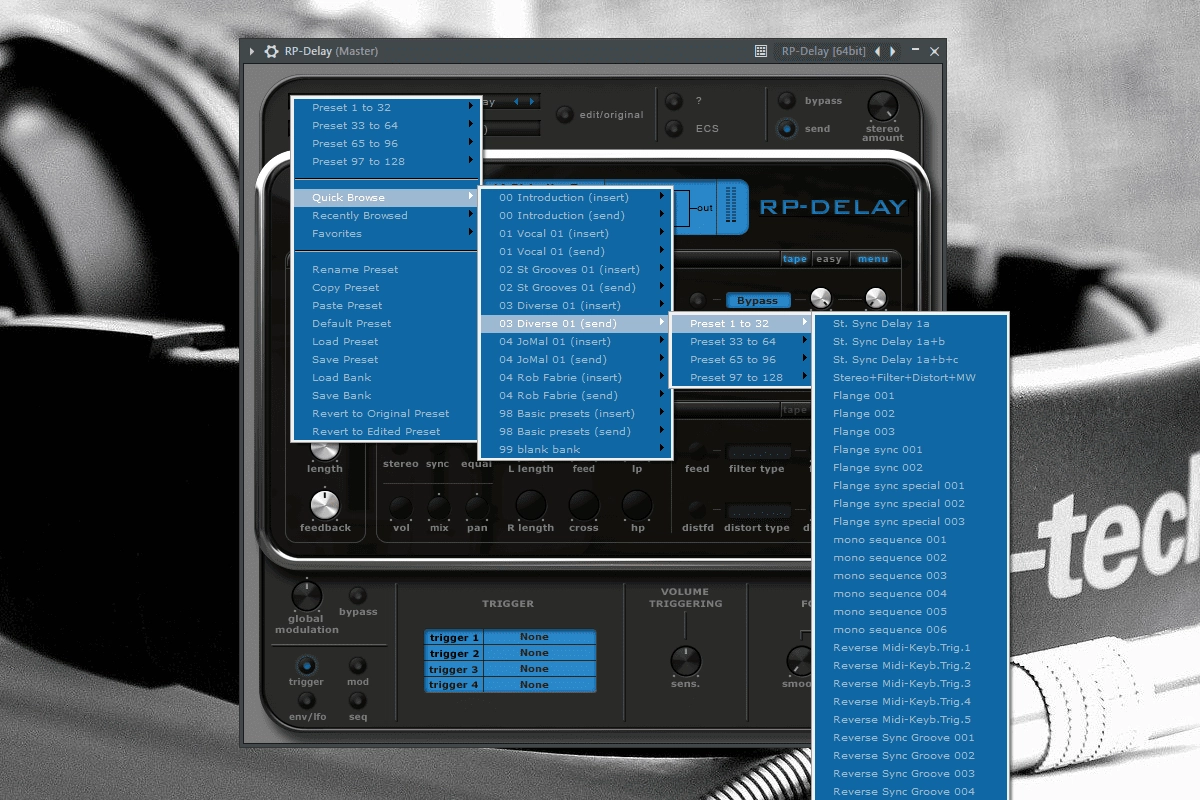Toggle the ECS LED button
This screenshot has height=800, width=1200.
click(x=674, y=128)
